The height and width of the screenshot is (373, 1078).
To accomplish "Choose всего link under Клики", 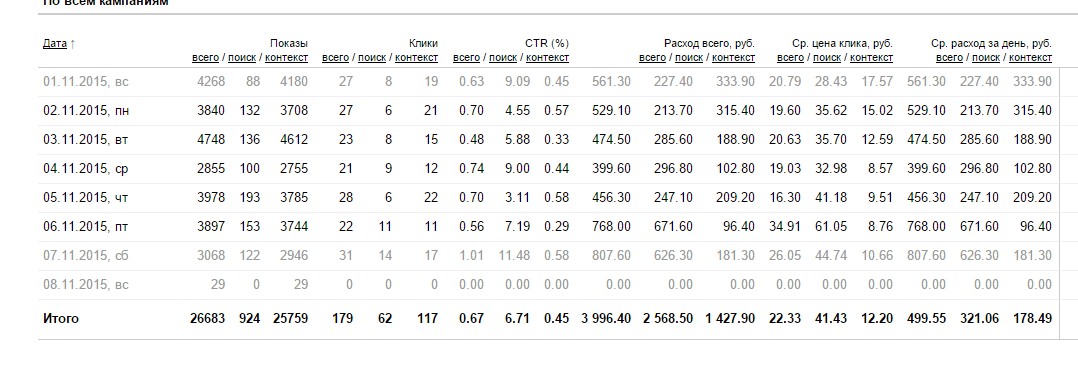I will (336, 58).
